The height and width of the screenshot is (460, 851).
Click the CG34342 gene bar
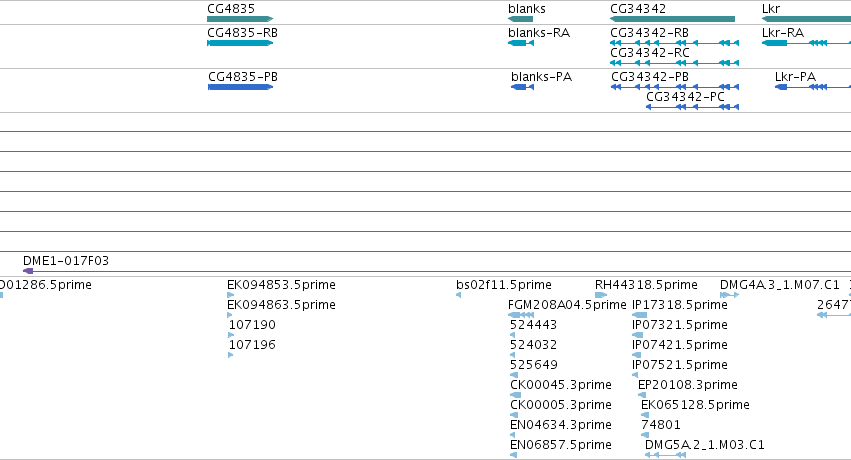tap(672, 19)
